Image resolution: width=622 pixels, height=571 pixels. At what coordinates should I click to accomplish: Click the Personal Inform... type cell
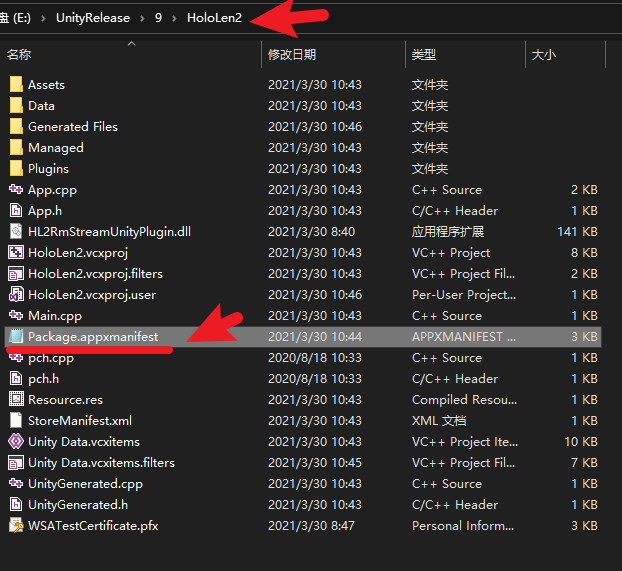click(x=463, y=525)
